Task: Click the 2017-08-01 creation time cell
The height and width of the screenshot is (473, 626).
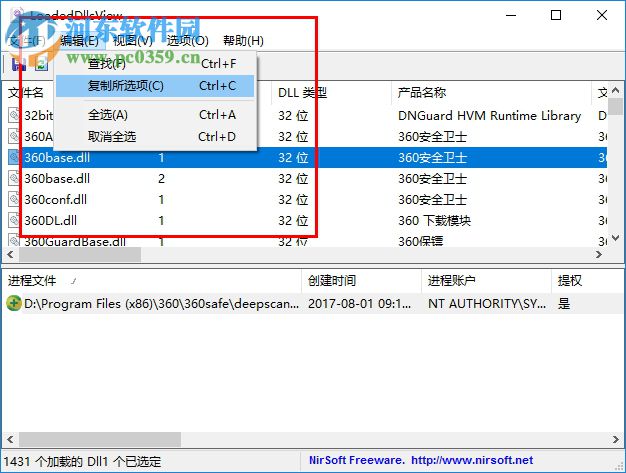Action: click(x=359, y=303)
